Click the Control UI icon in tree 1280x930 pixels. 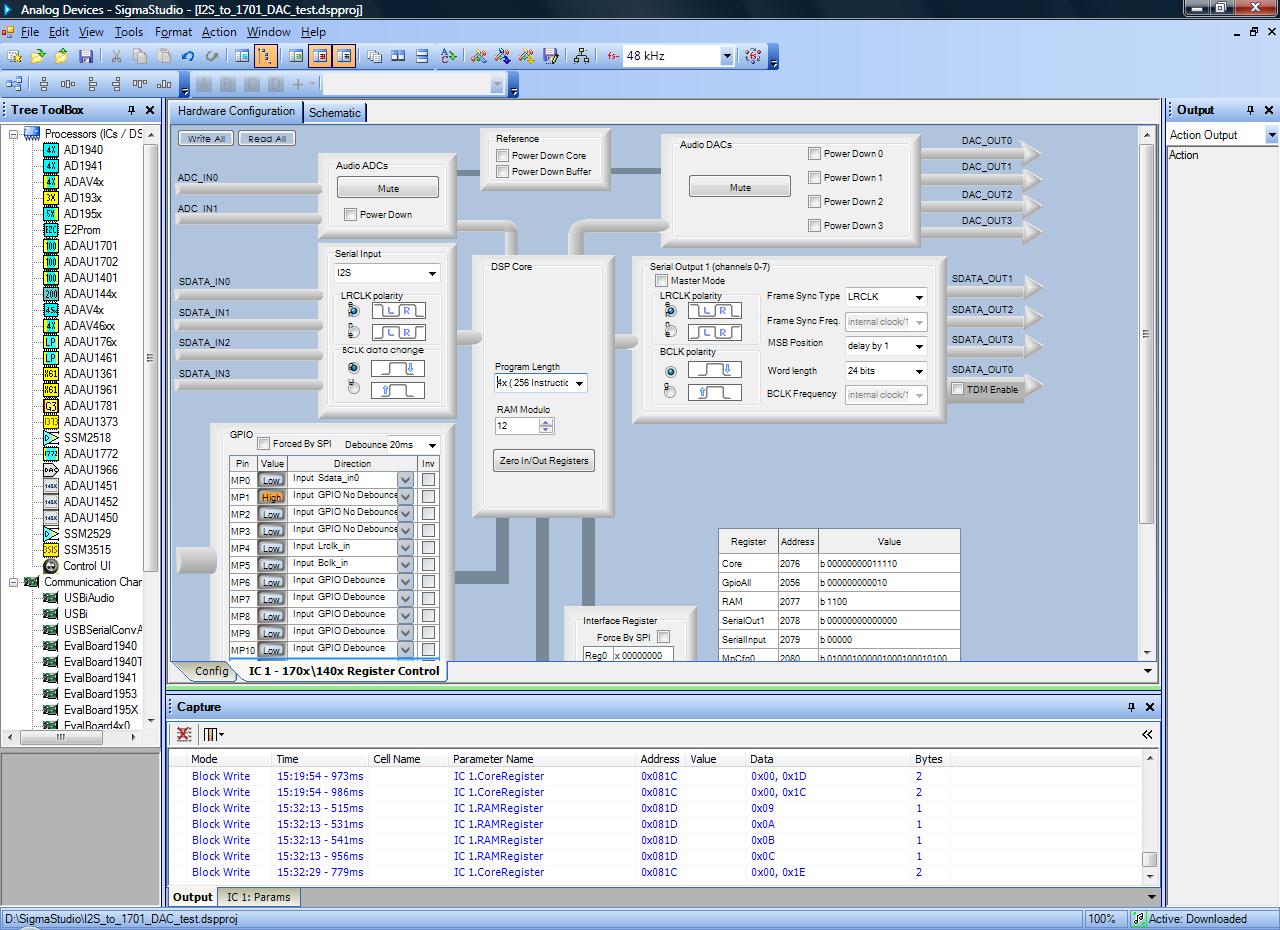pyautogui.click(x=51, y=566)
